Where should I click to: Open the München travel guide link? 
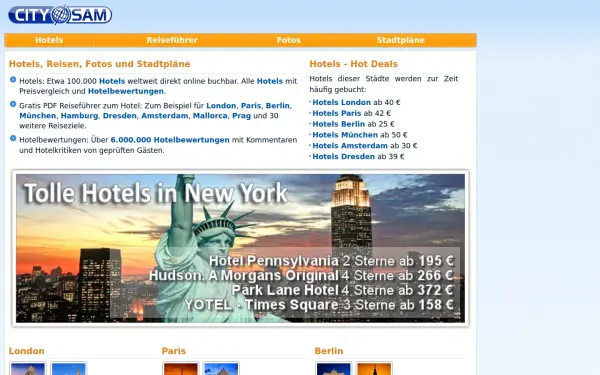pyautogui.click(x=38, y=116)
